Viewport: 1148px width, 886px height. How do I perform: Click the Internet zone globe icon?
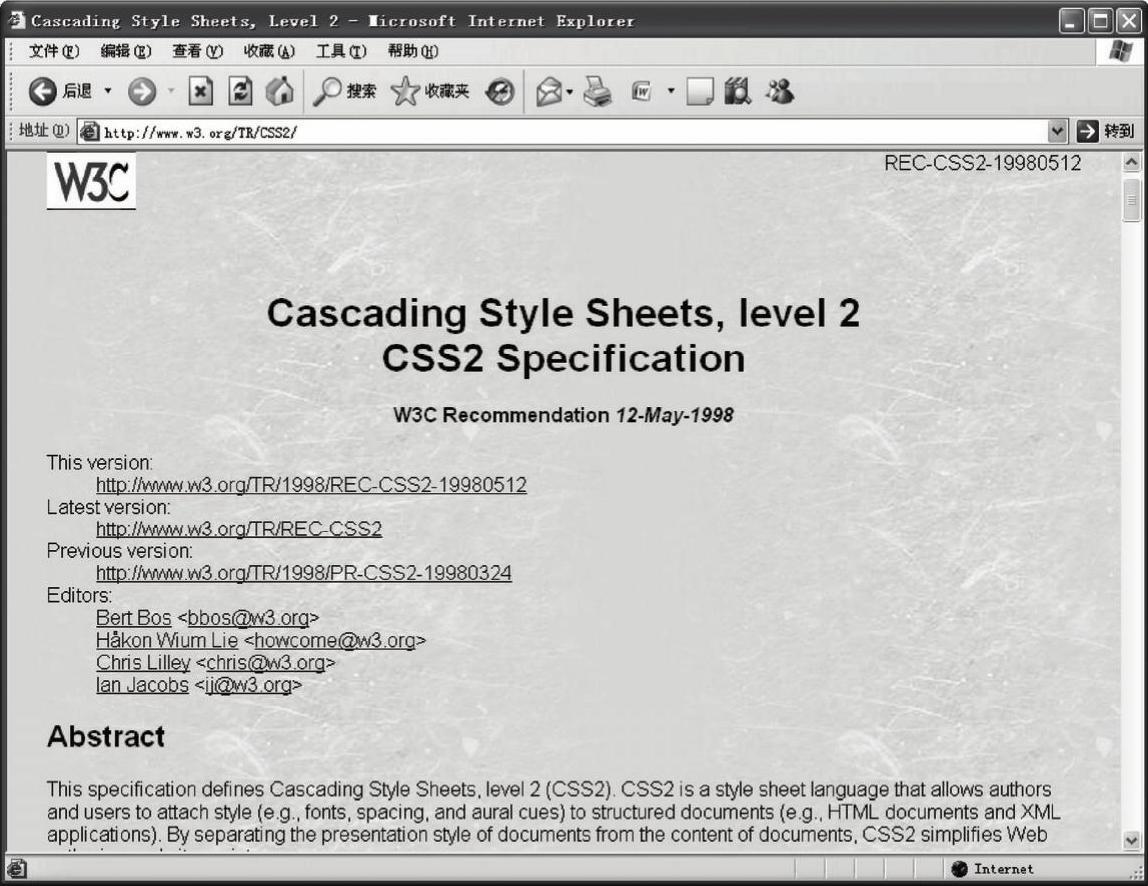(x=960, y=869)
